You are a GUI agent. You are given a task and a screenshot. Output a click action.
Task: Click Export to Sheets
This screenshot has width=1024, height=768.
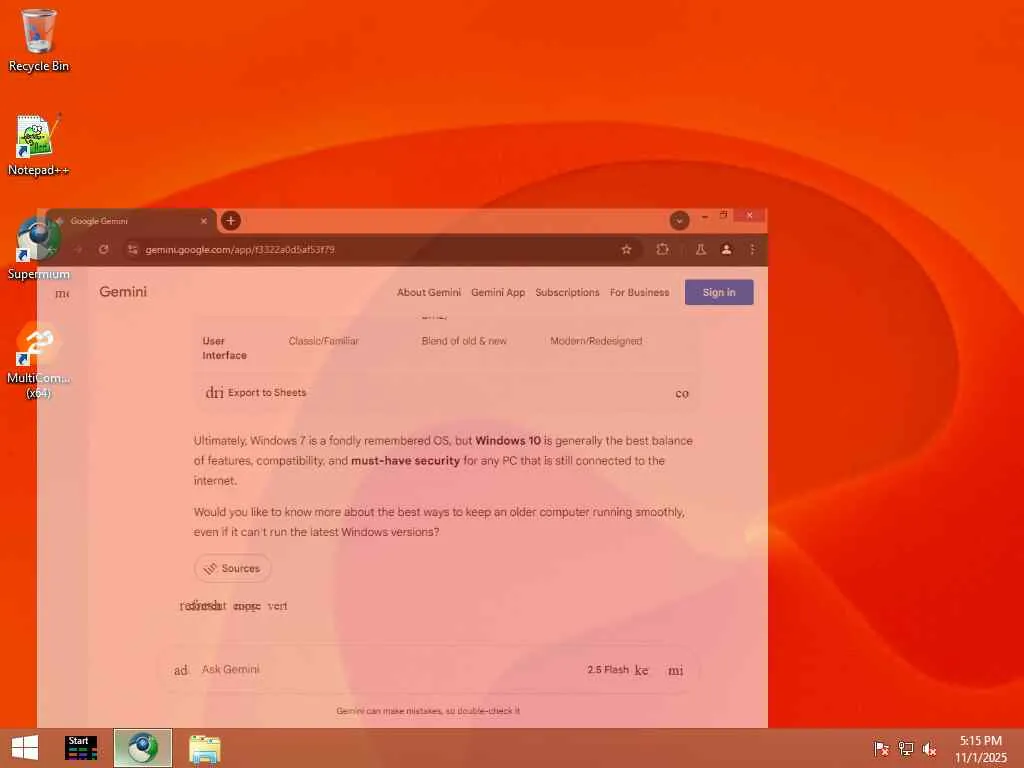[256, 392]
